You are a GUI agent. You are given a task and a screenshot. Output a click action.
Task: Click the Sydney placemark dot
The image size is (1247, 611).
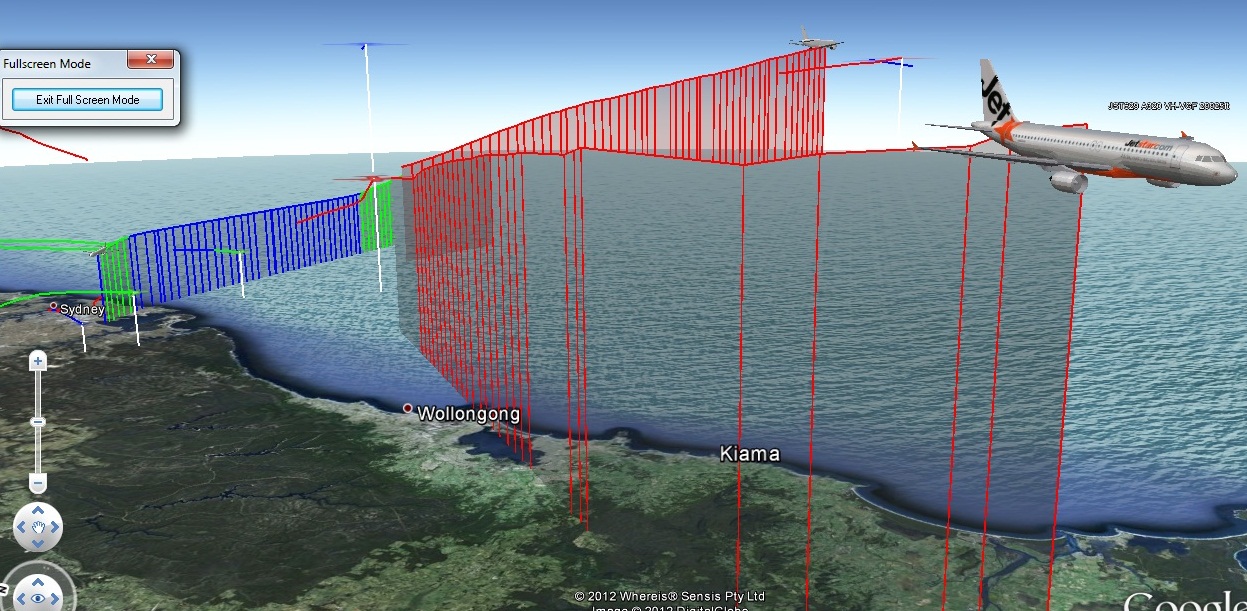(x=54, y=307)
